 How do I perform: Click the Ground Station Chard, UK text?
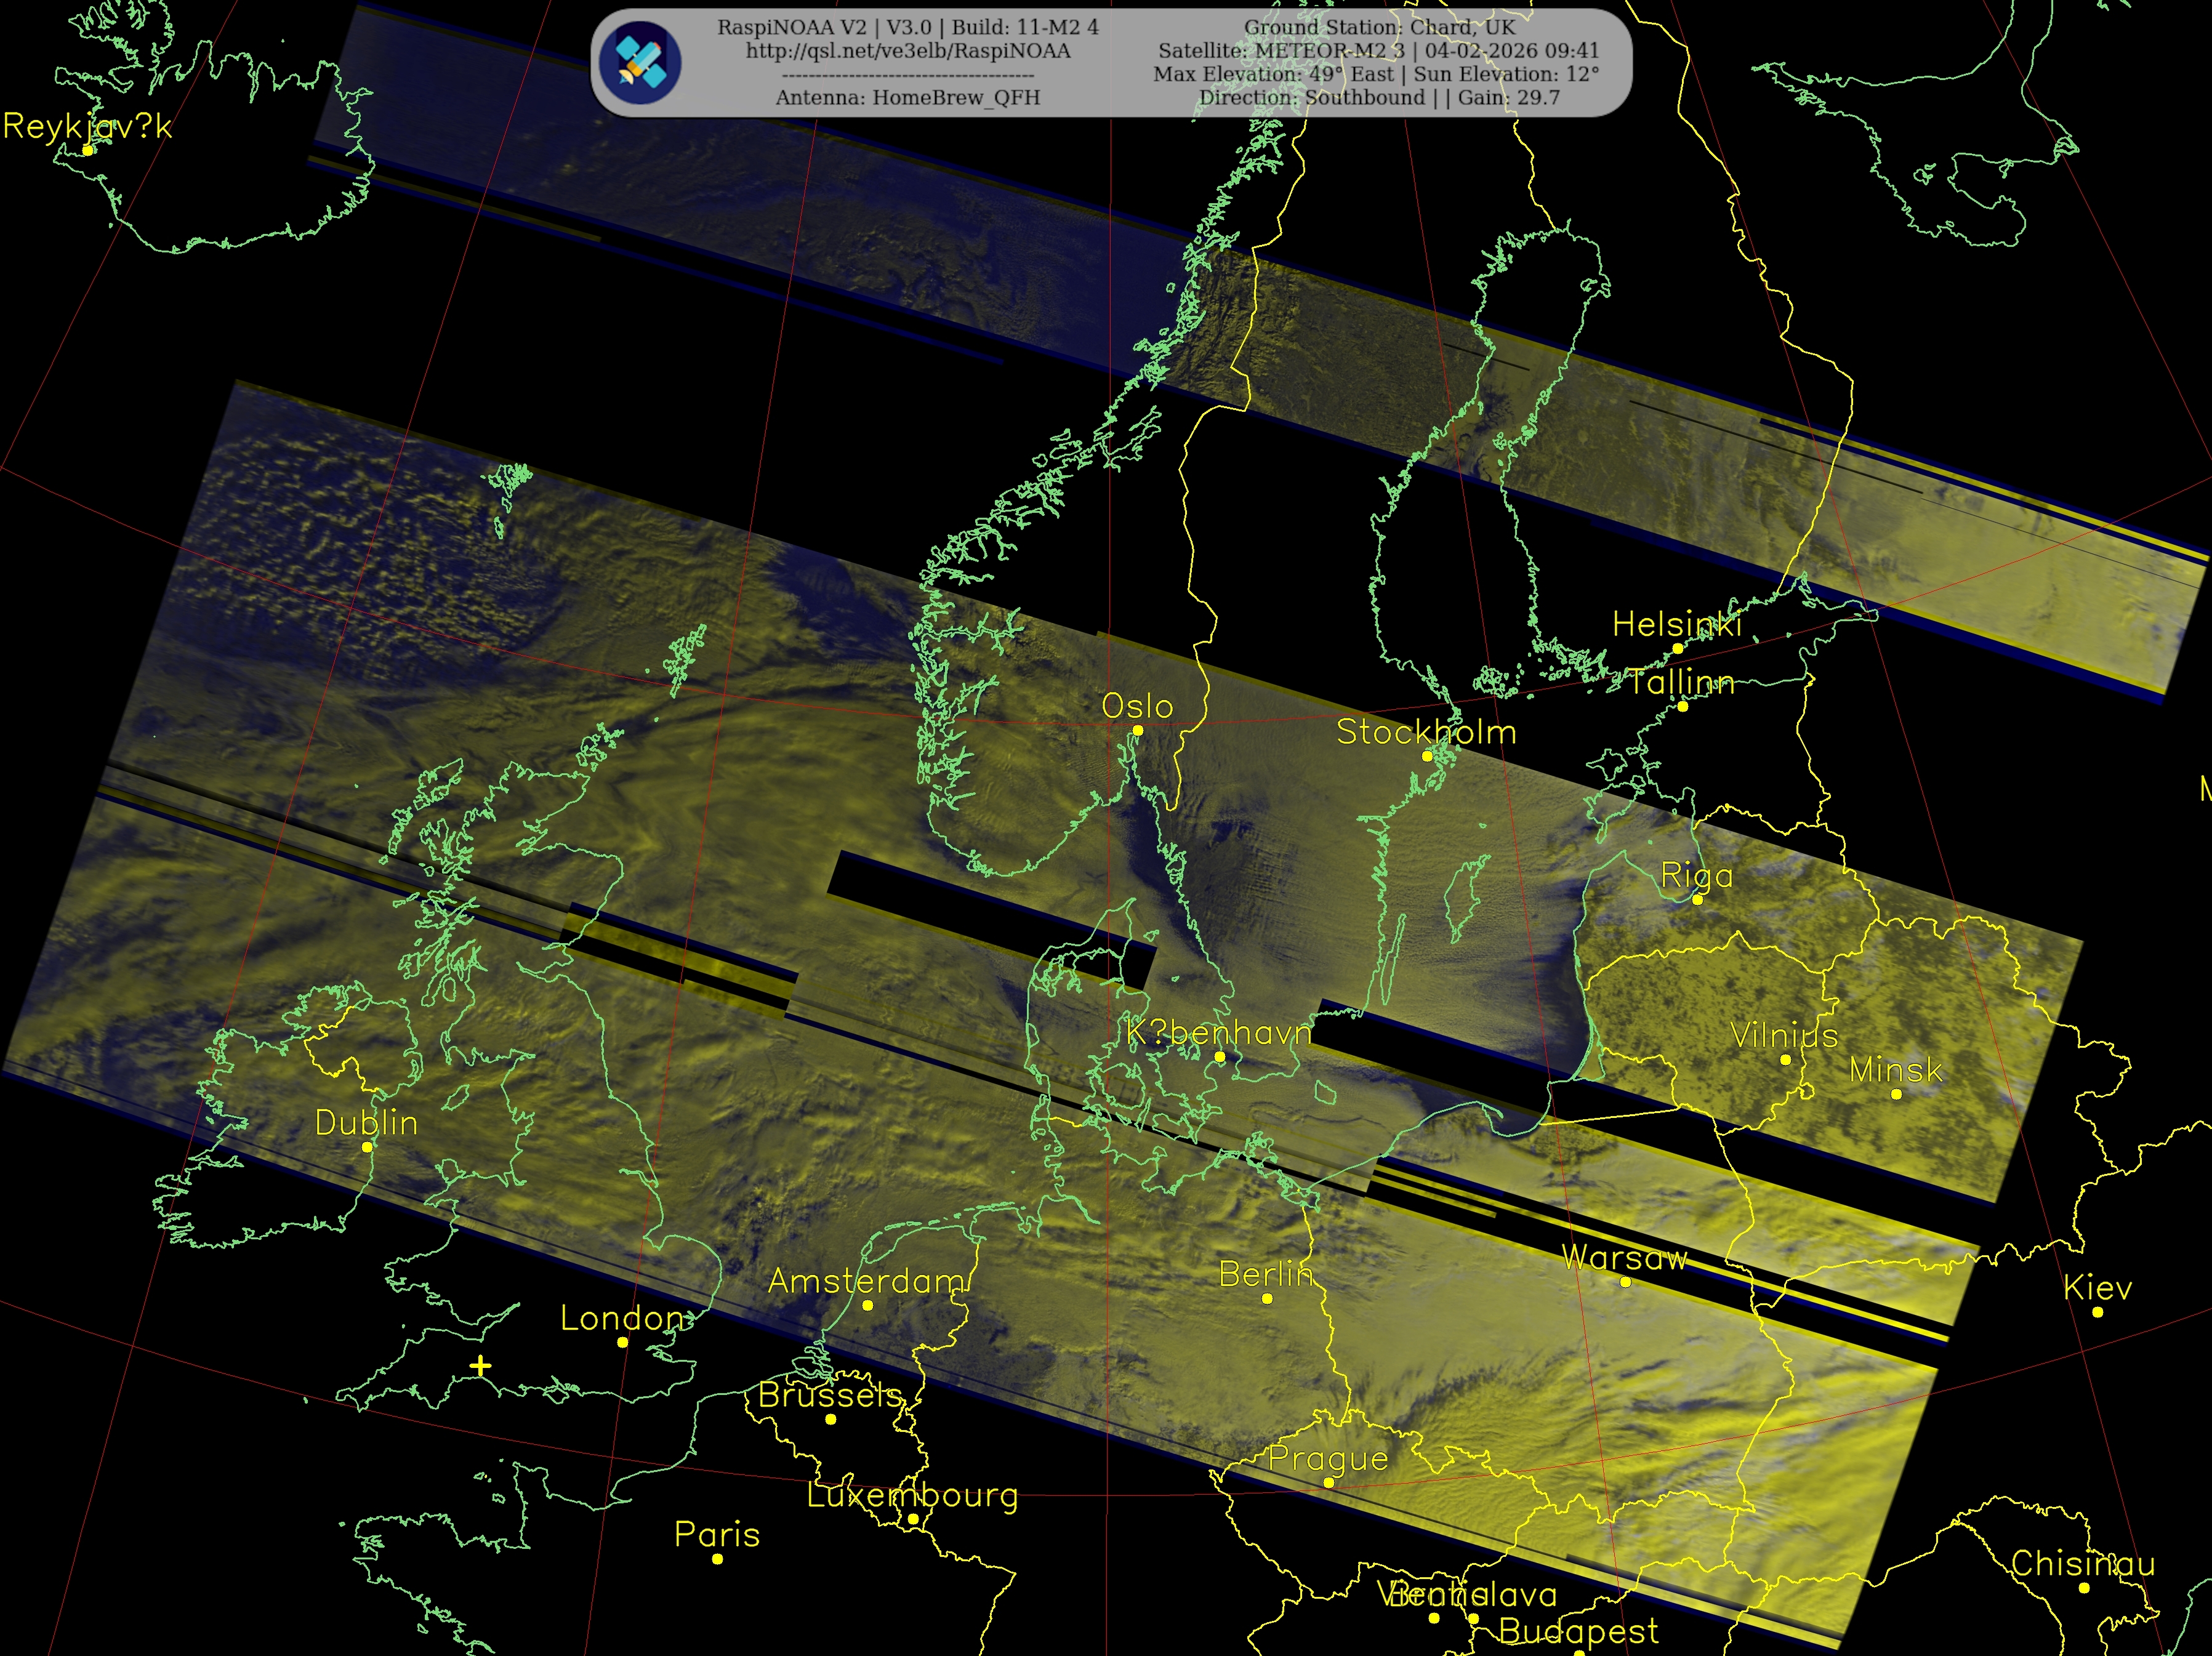tap(1379, 27)
